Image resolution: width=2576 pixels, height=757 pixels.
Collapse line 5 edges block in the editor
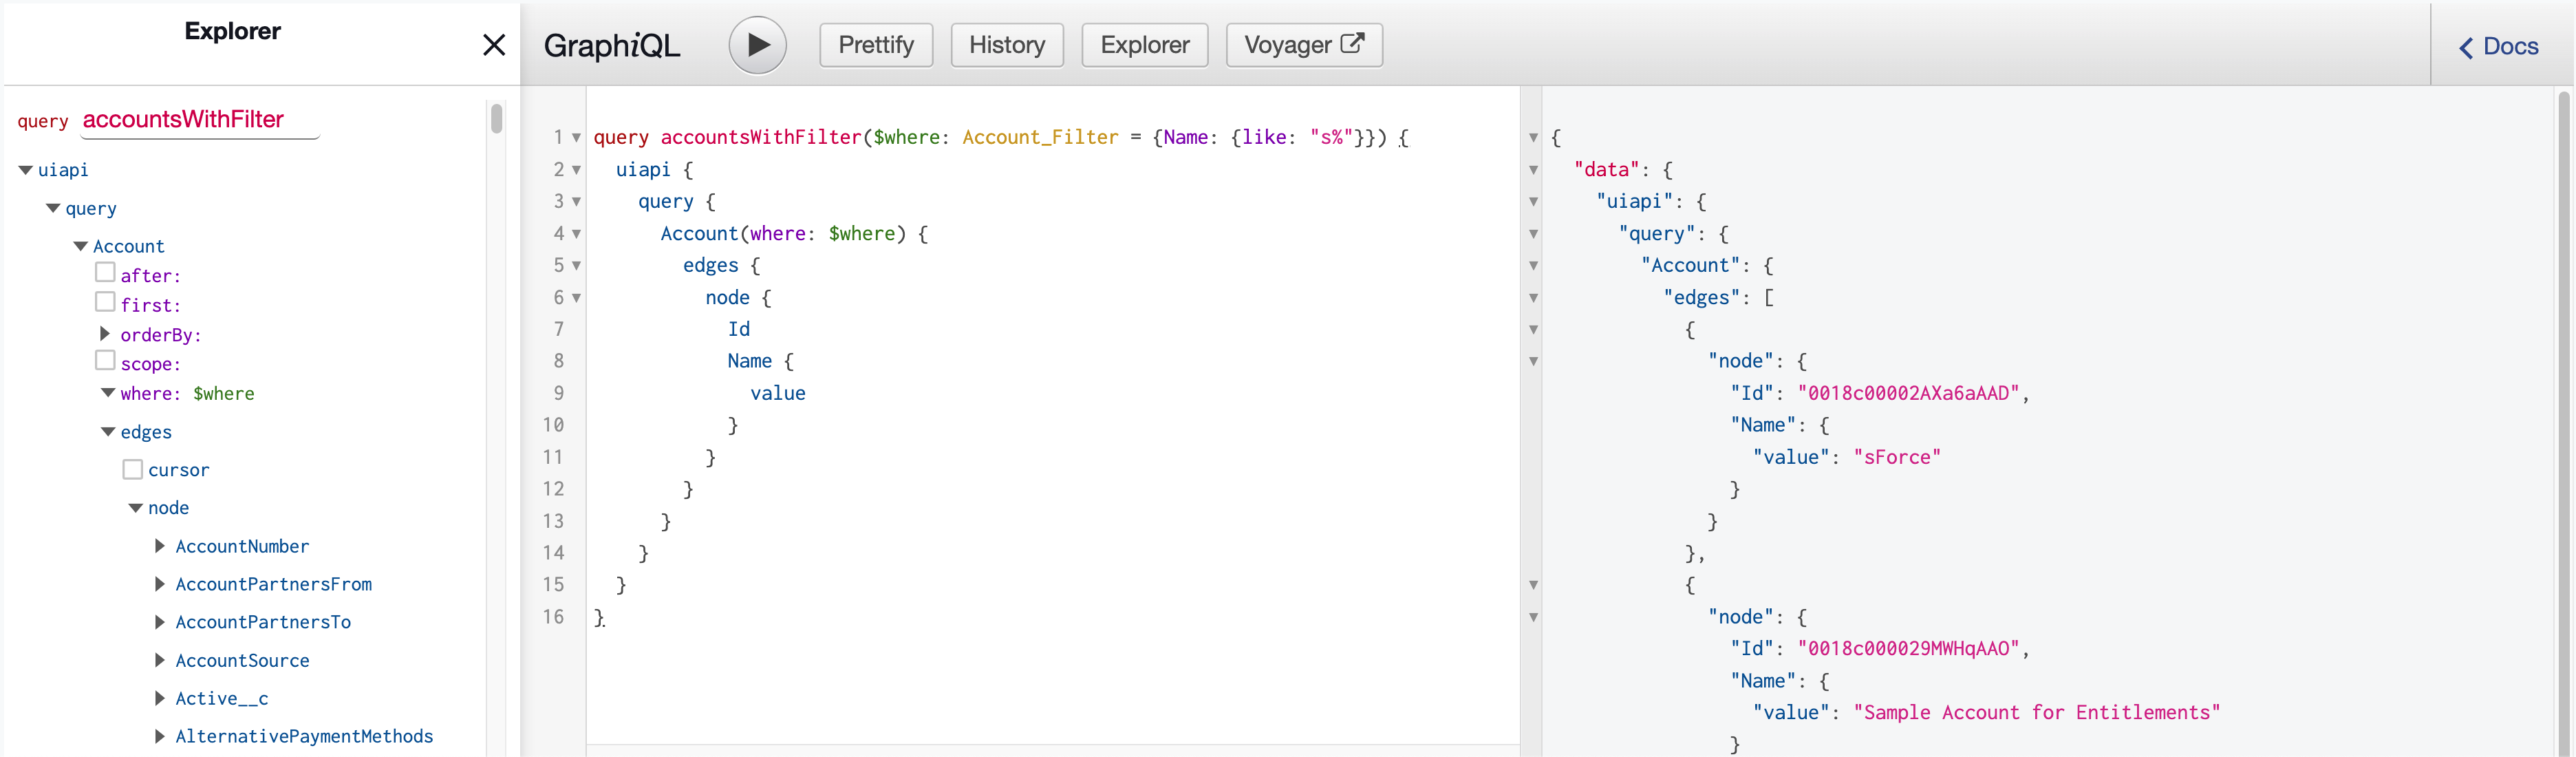pos(576,266)
